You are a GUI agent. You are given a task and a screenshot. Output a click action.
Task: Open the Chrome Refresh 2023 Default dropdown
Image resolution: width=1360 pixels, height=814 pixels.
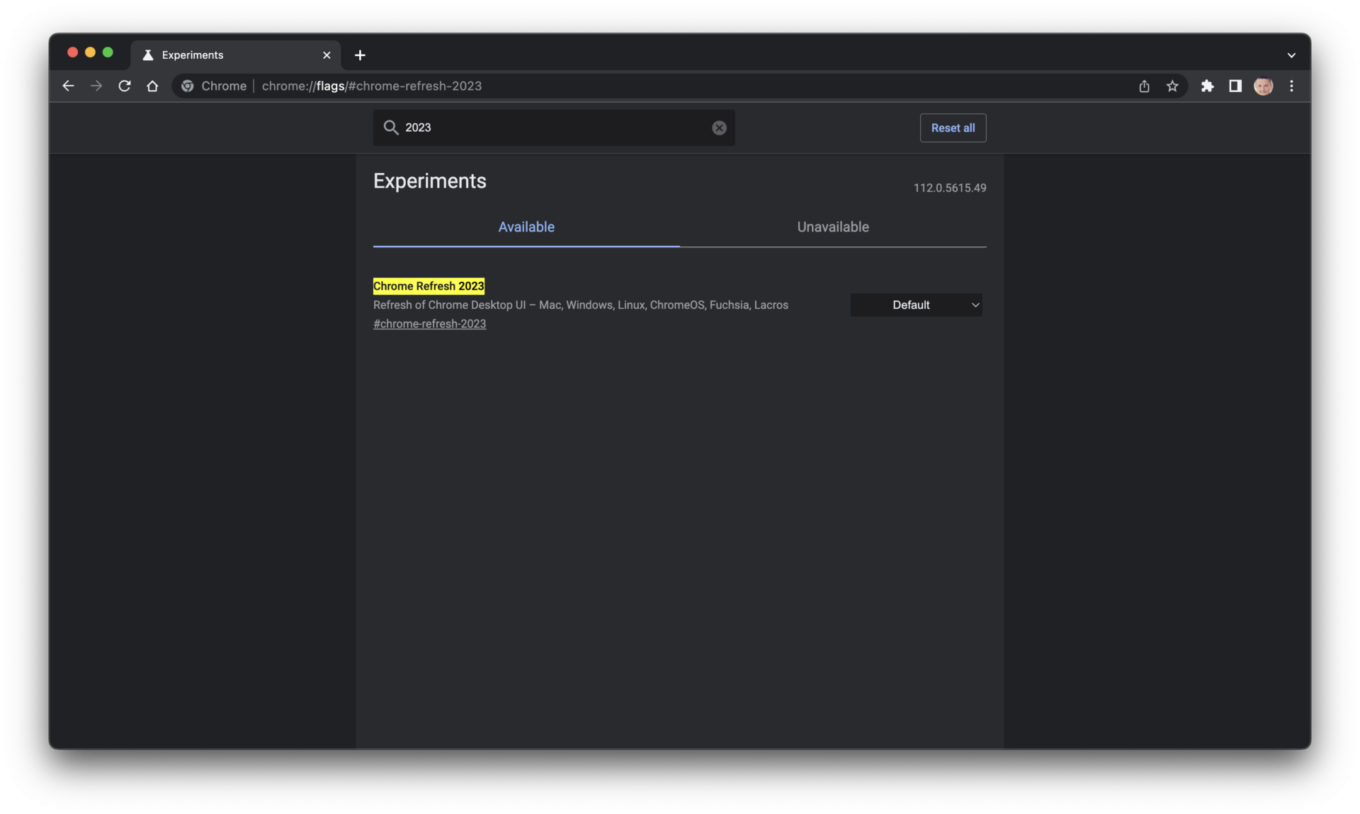(x=916, y=305)
